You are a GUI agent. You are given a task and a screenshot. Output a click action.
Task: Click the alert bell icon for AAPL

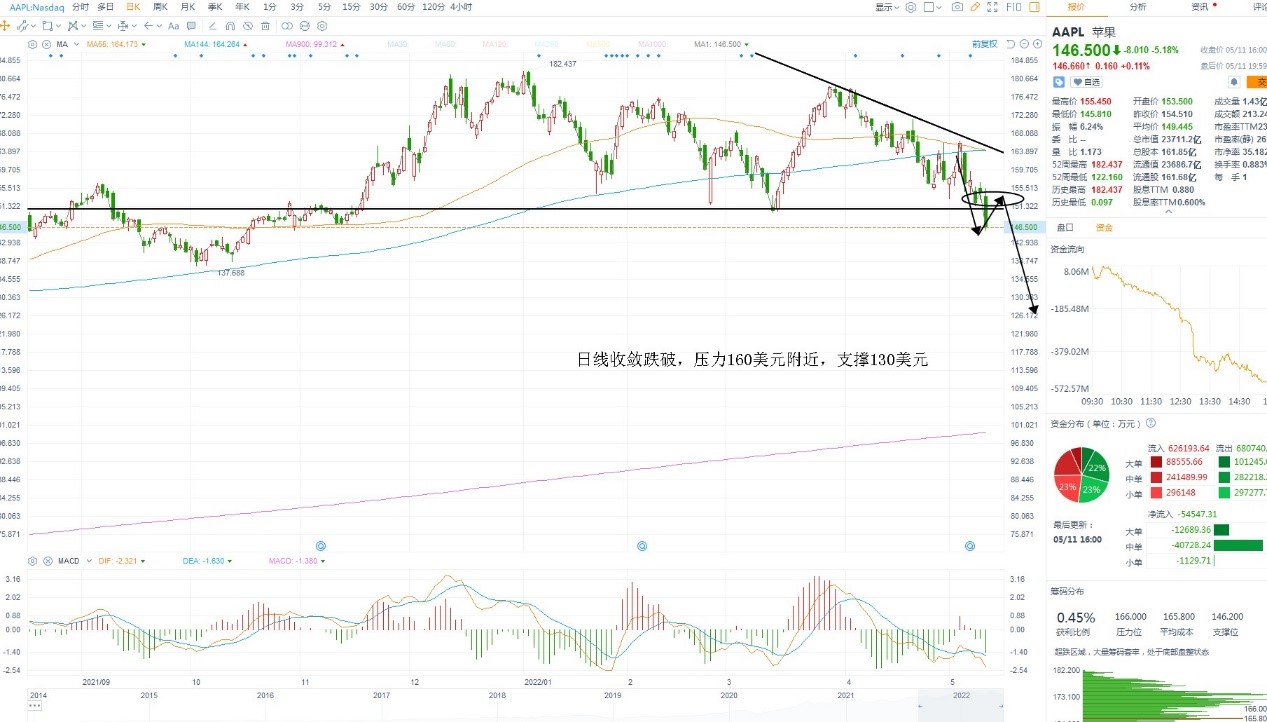click(1234, 82)
